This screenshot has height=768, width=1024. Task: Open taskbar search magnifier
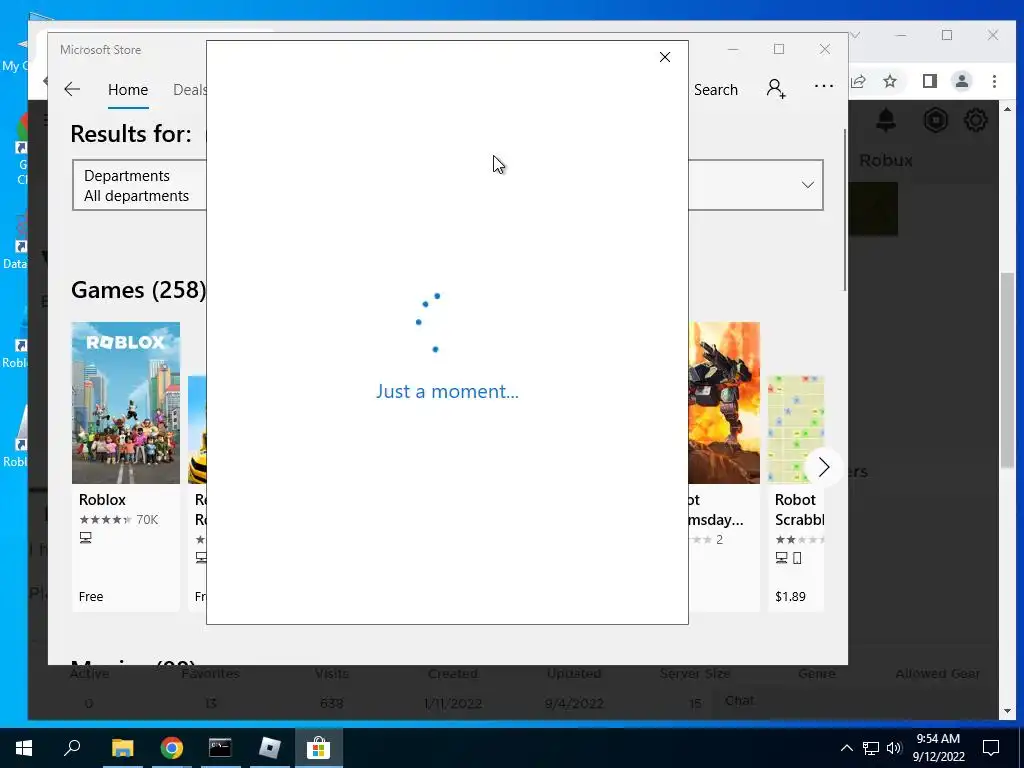tap(72, 748)
